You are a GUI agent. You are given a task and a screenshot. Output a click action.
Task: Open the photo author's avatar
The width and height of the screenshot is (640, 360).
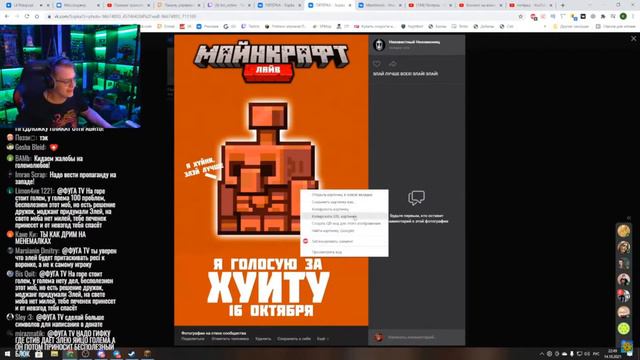click(379, 44)
